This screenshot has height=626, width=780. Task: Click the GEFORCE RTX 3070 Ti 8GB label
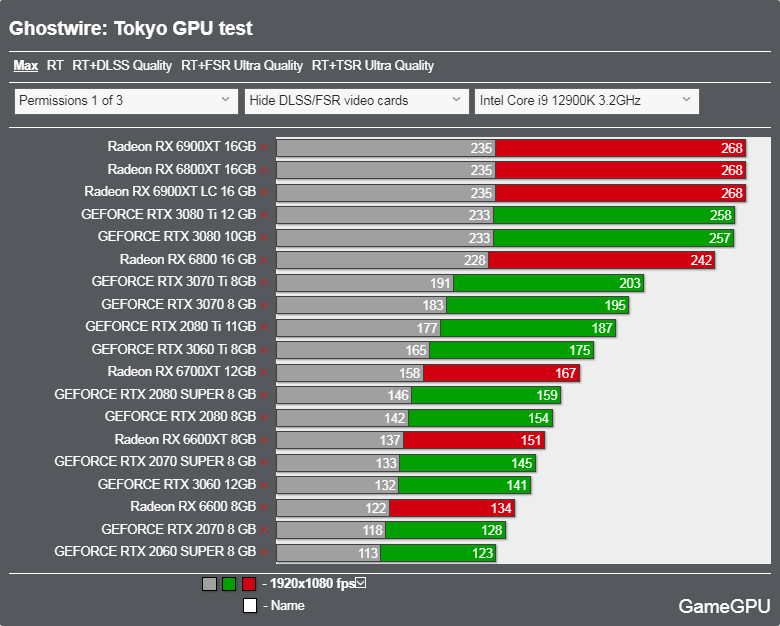pyautogui.click(x=174, y=282)
